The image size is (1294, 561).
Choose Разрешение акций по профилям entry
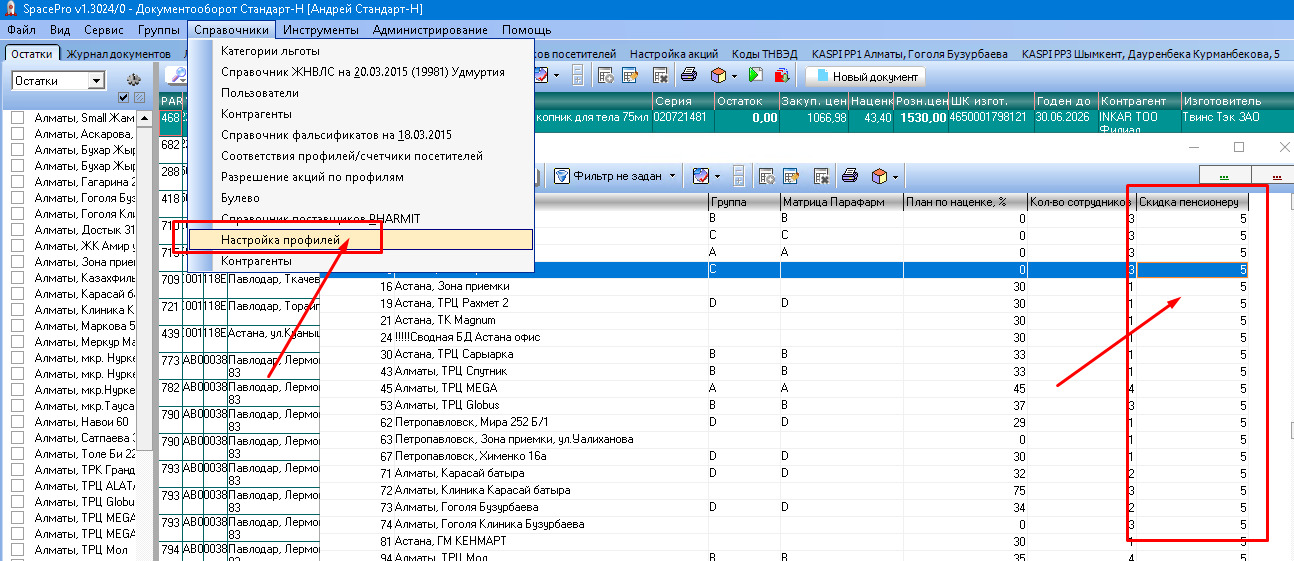[x=361, y=177]
